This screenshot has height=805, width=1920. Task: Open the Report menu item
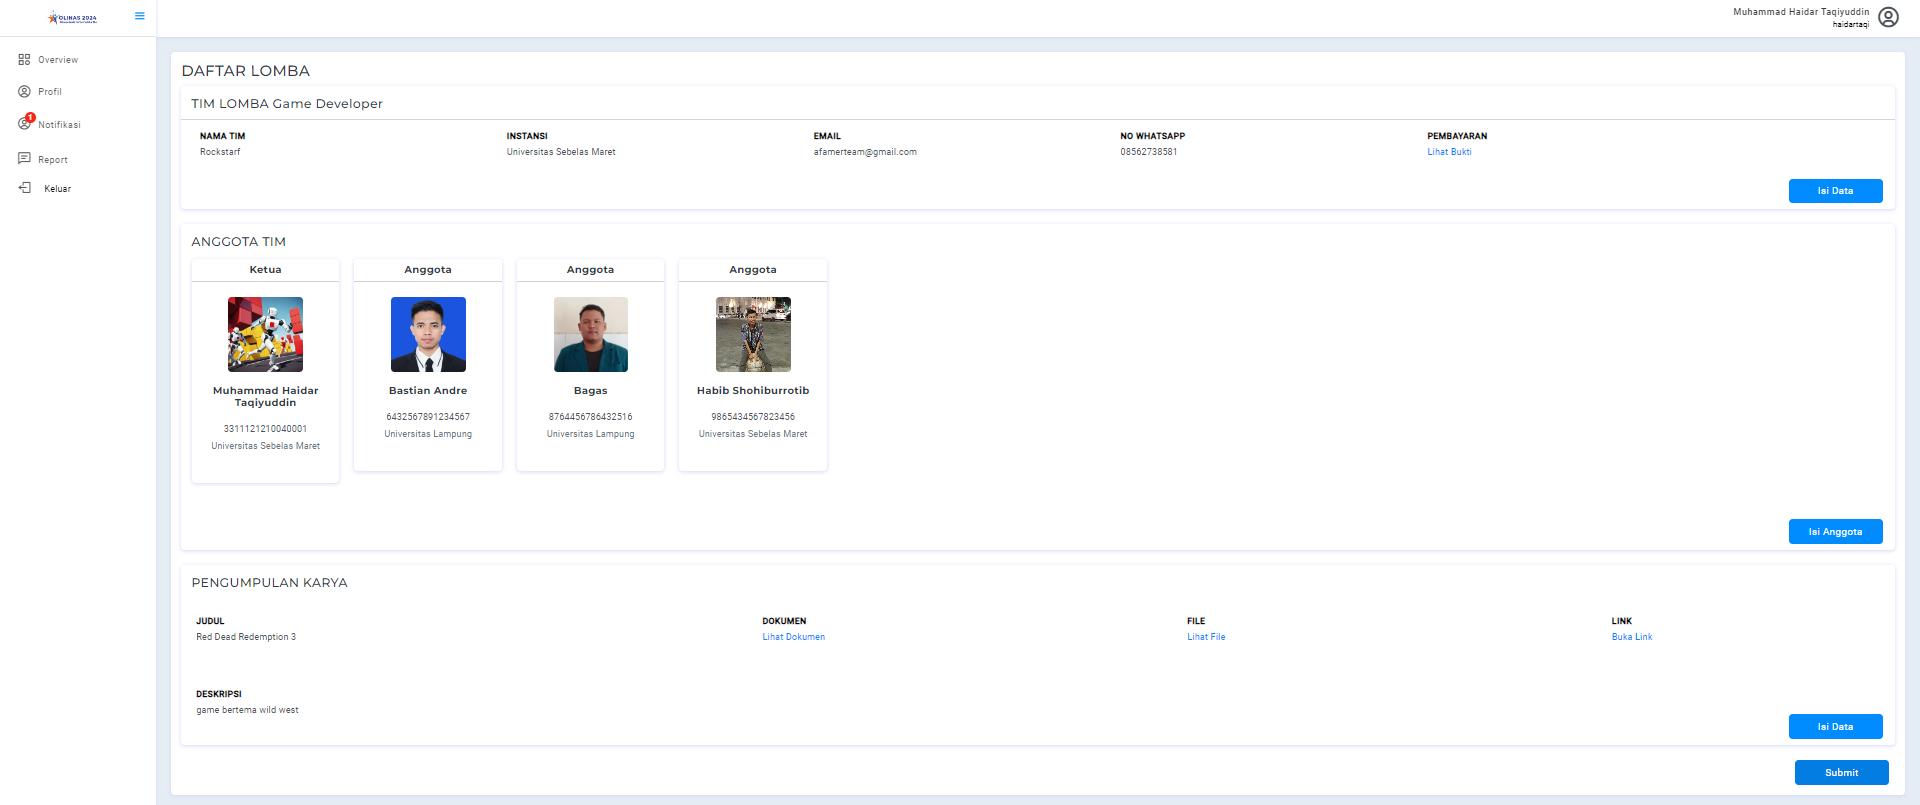pos(53,160)
